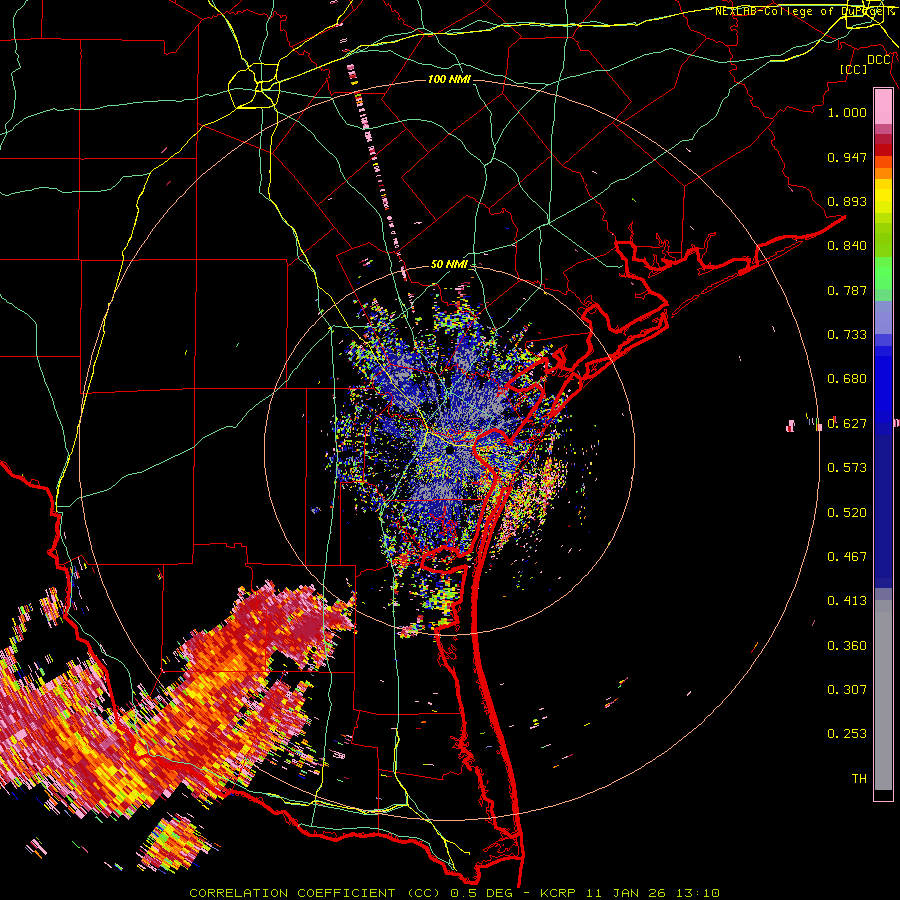
Task: Click the 0.5 DEG elevation text
Action: click(481, 893)
